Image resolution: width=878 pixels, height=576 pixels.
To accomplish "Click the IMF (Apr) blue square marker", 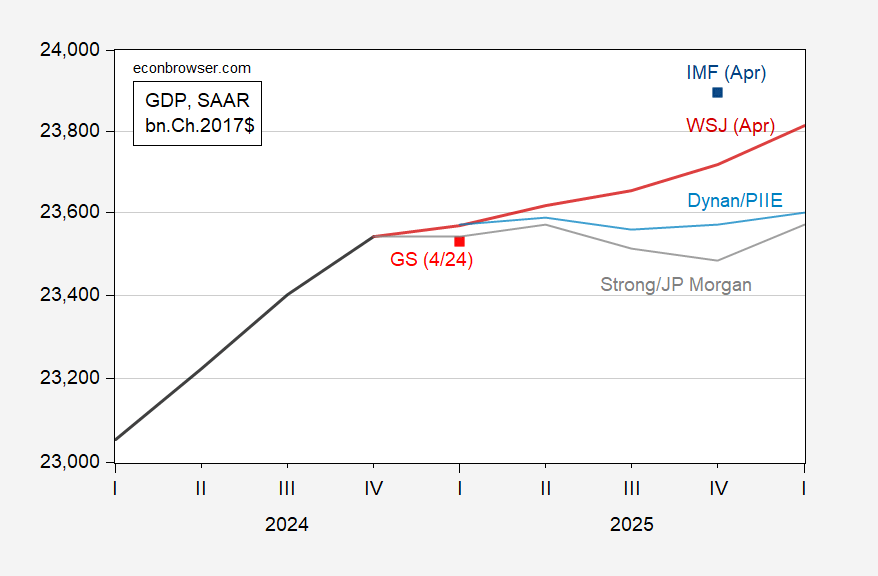I will pyautogui.click(x=717, y=92).
